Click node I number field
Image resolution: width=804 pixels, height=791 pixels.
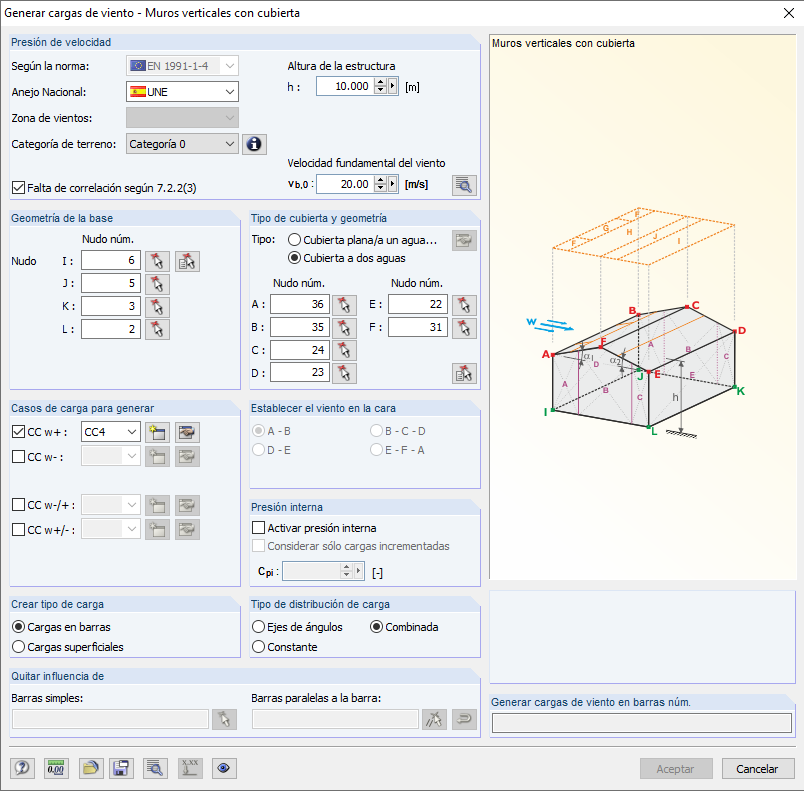coord(111,260)
